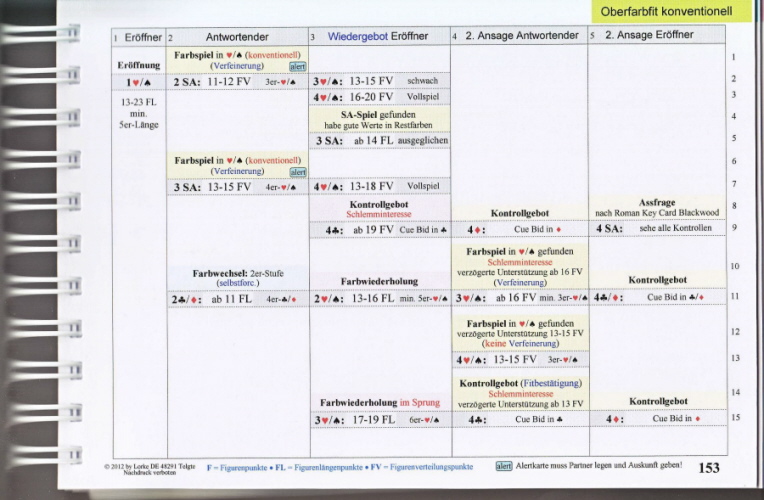This screenshot has height=500, width=764.
Task: Click the 'Farbwiederholung' heading above row 11
Action: click(379, 281)
